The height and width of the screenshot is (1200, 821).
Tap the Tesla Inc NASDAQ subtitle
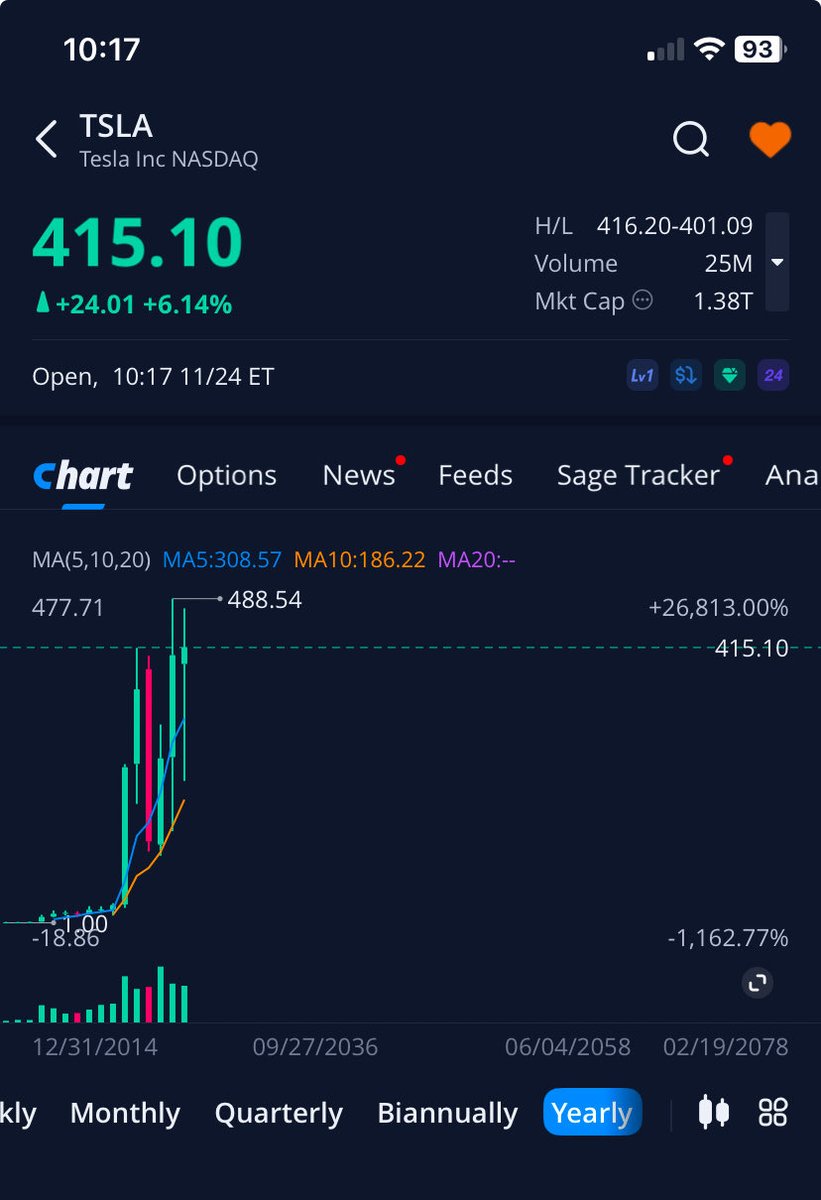tap(169, 159)
